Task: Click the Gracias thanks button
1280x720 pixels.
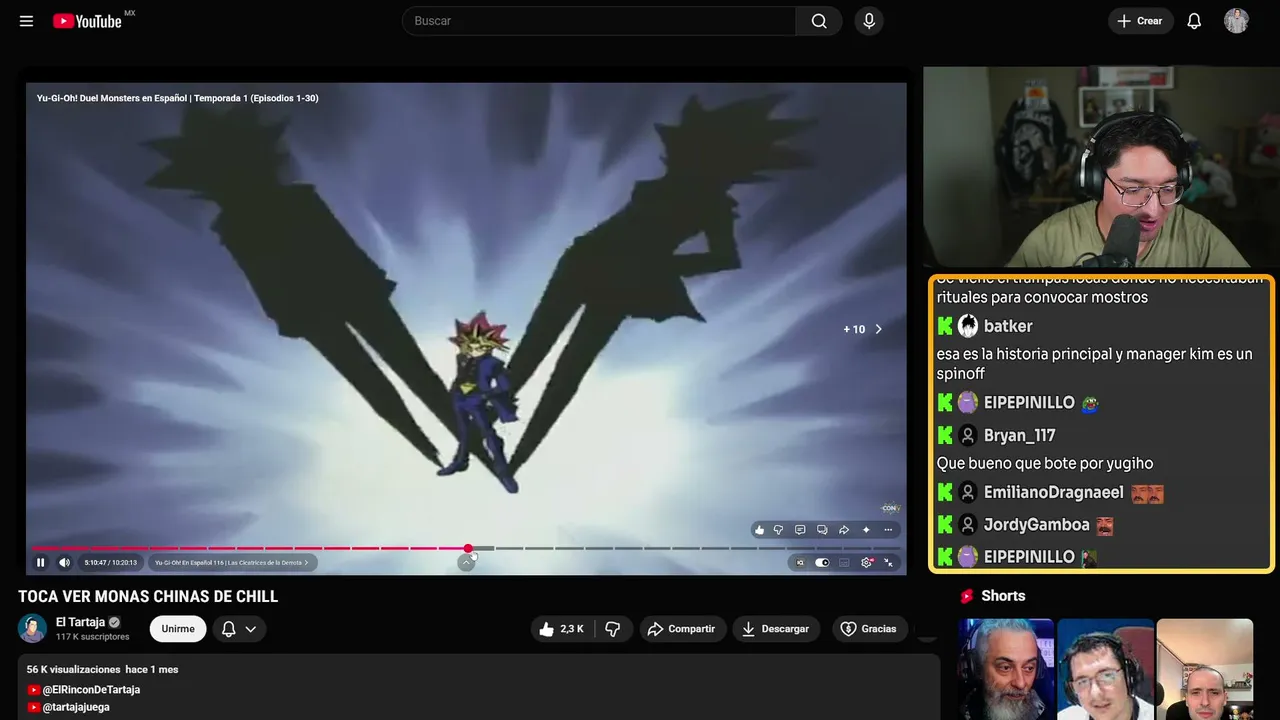Action: click(869, 629)
